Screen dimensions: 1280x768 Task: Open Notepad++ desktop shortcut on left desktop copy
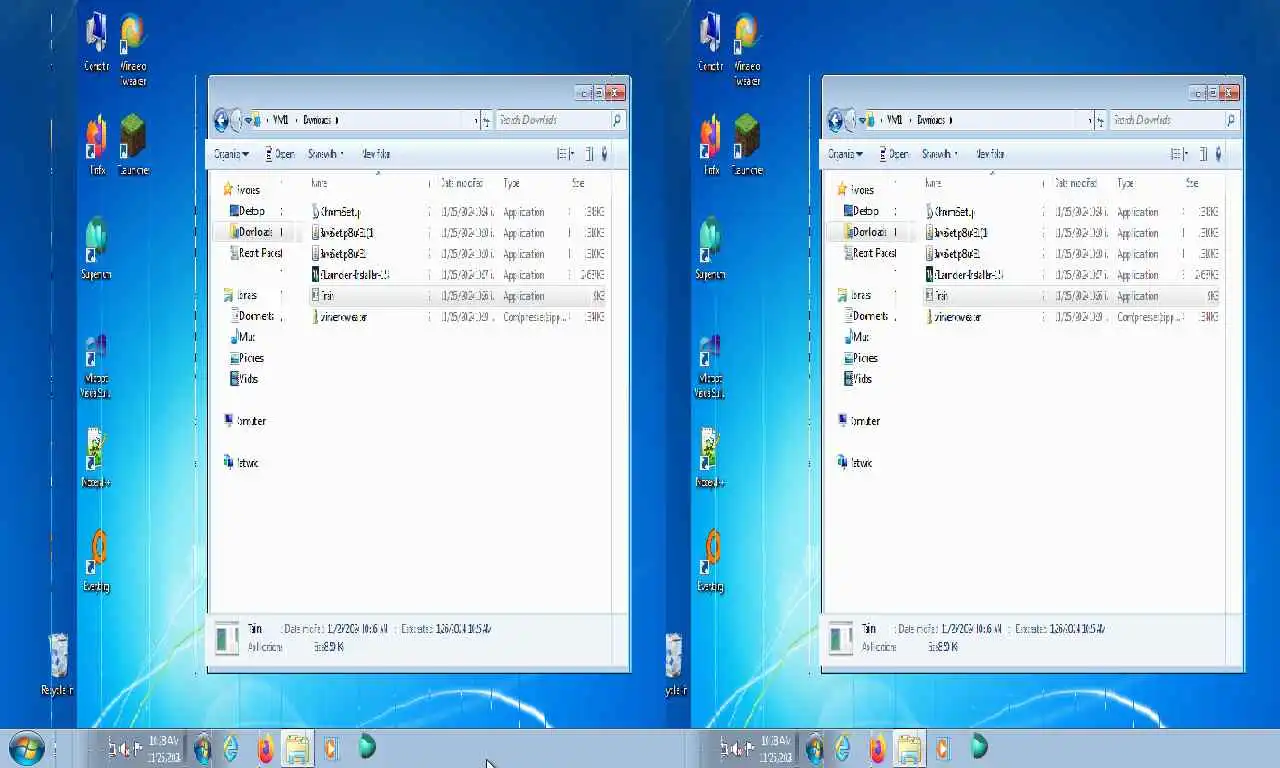click(x=96, y=458)
